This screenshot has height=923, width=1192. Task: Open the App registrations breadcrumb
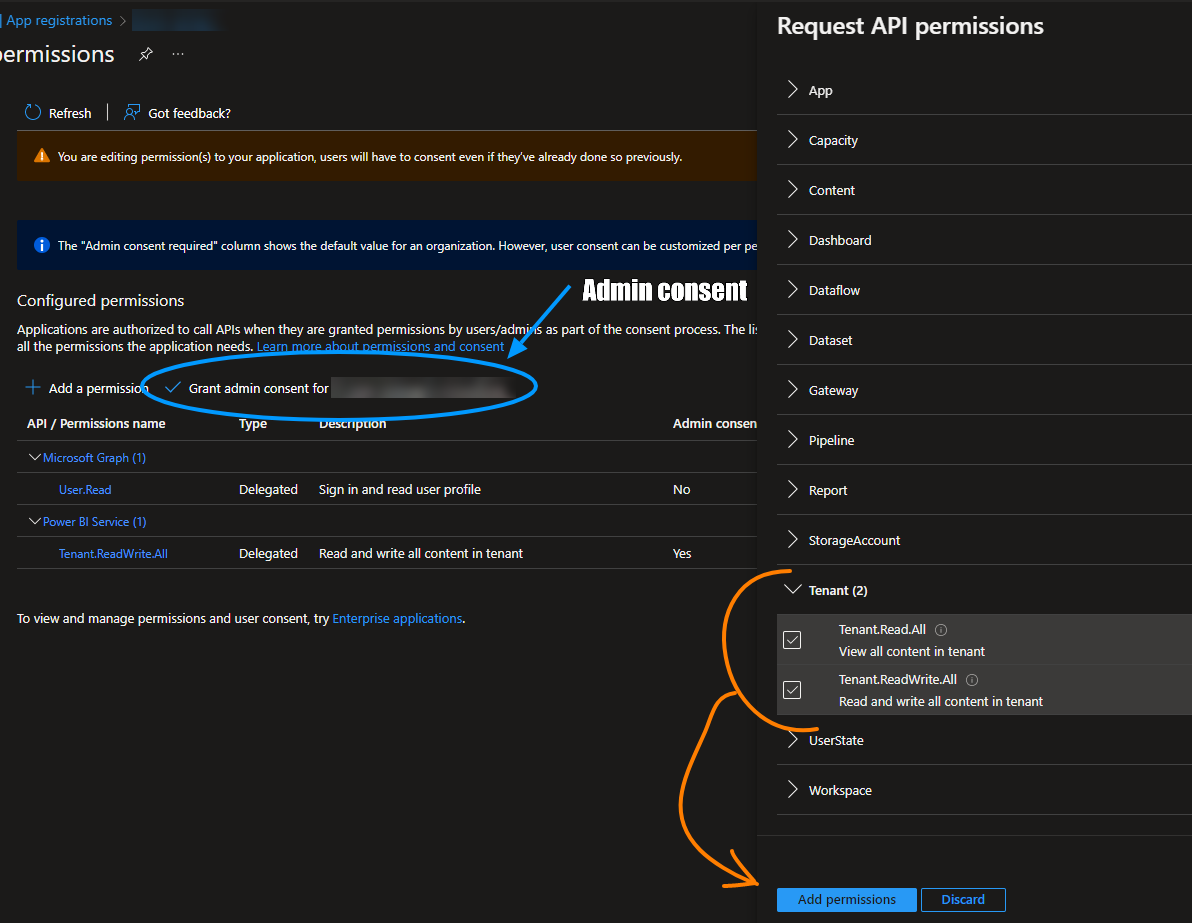58,20
